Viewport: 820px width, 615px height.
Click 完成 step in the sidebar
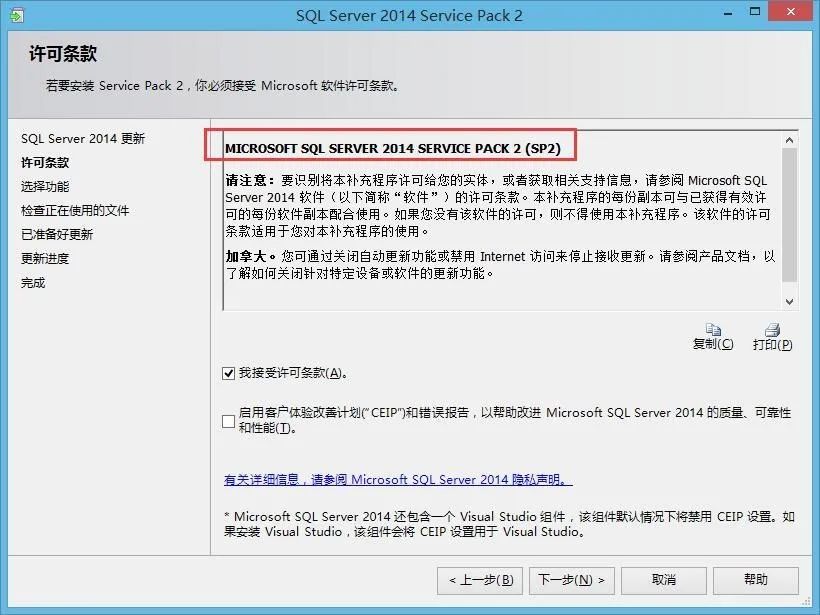pos(42,282)
